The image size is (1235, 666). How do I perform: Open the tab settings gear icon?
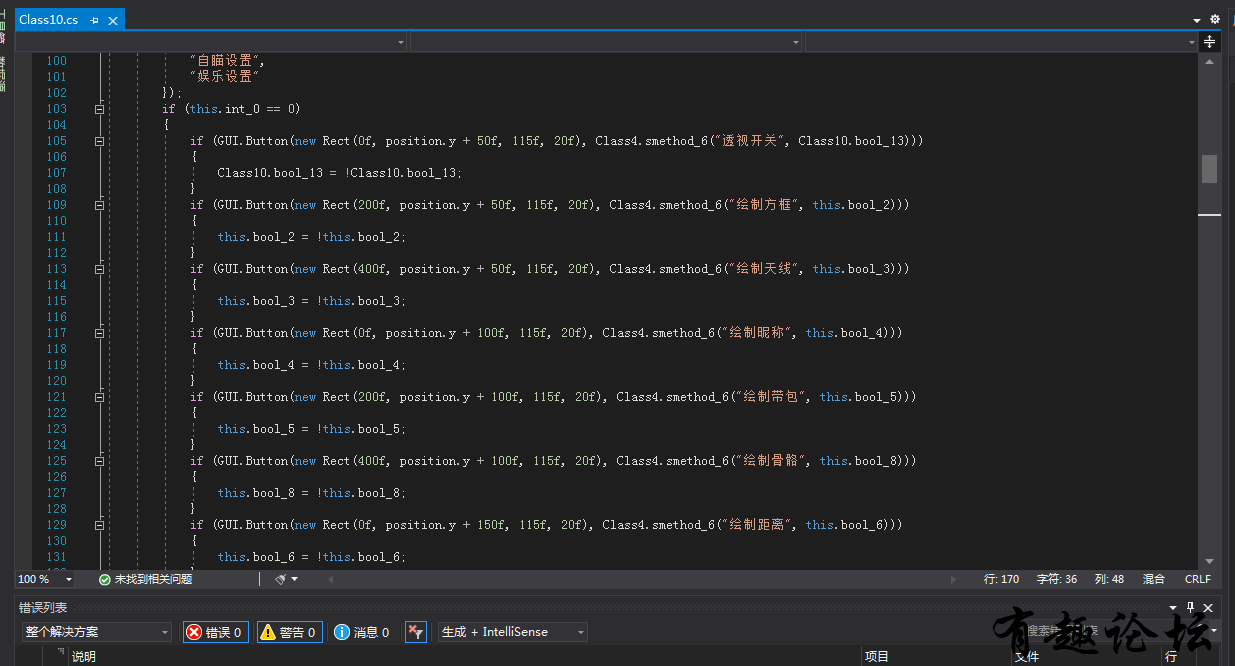[x=1215, y=19]
